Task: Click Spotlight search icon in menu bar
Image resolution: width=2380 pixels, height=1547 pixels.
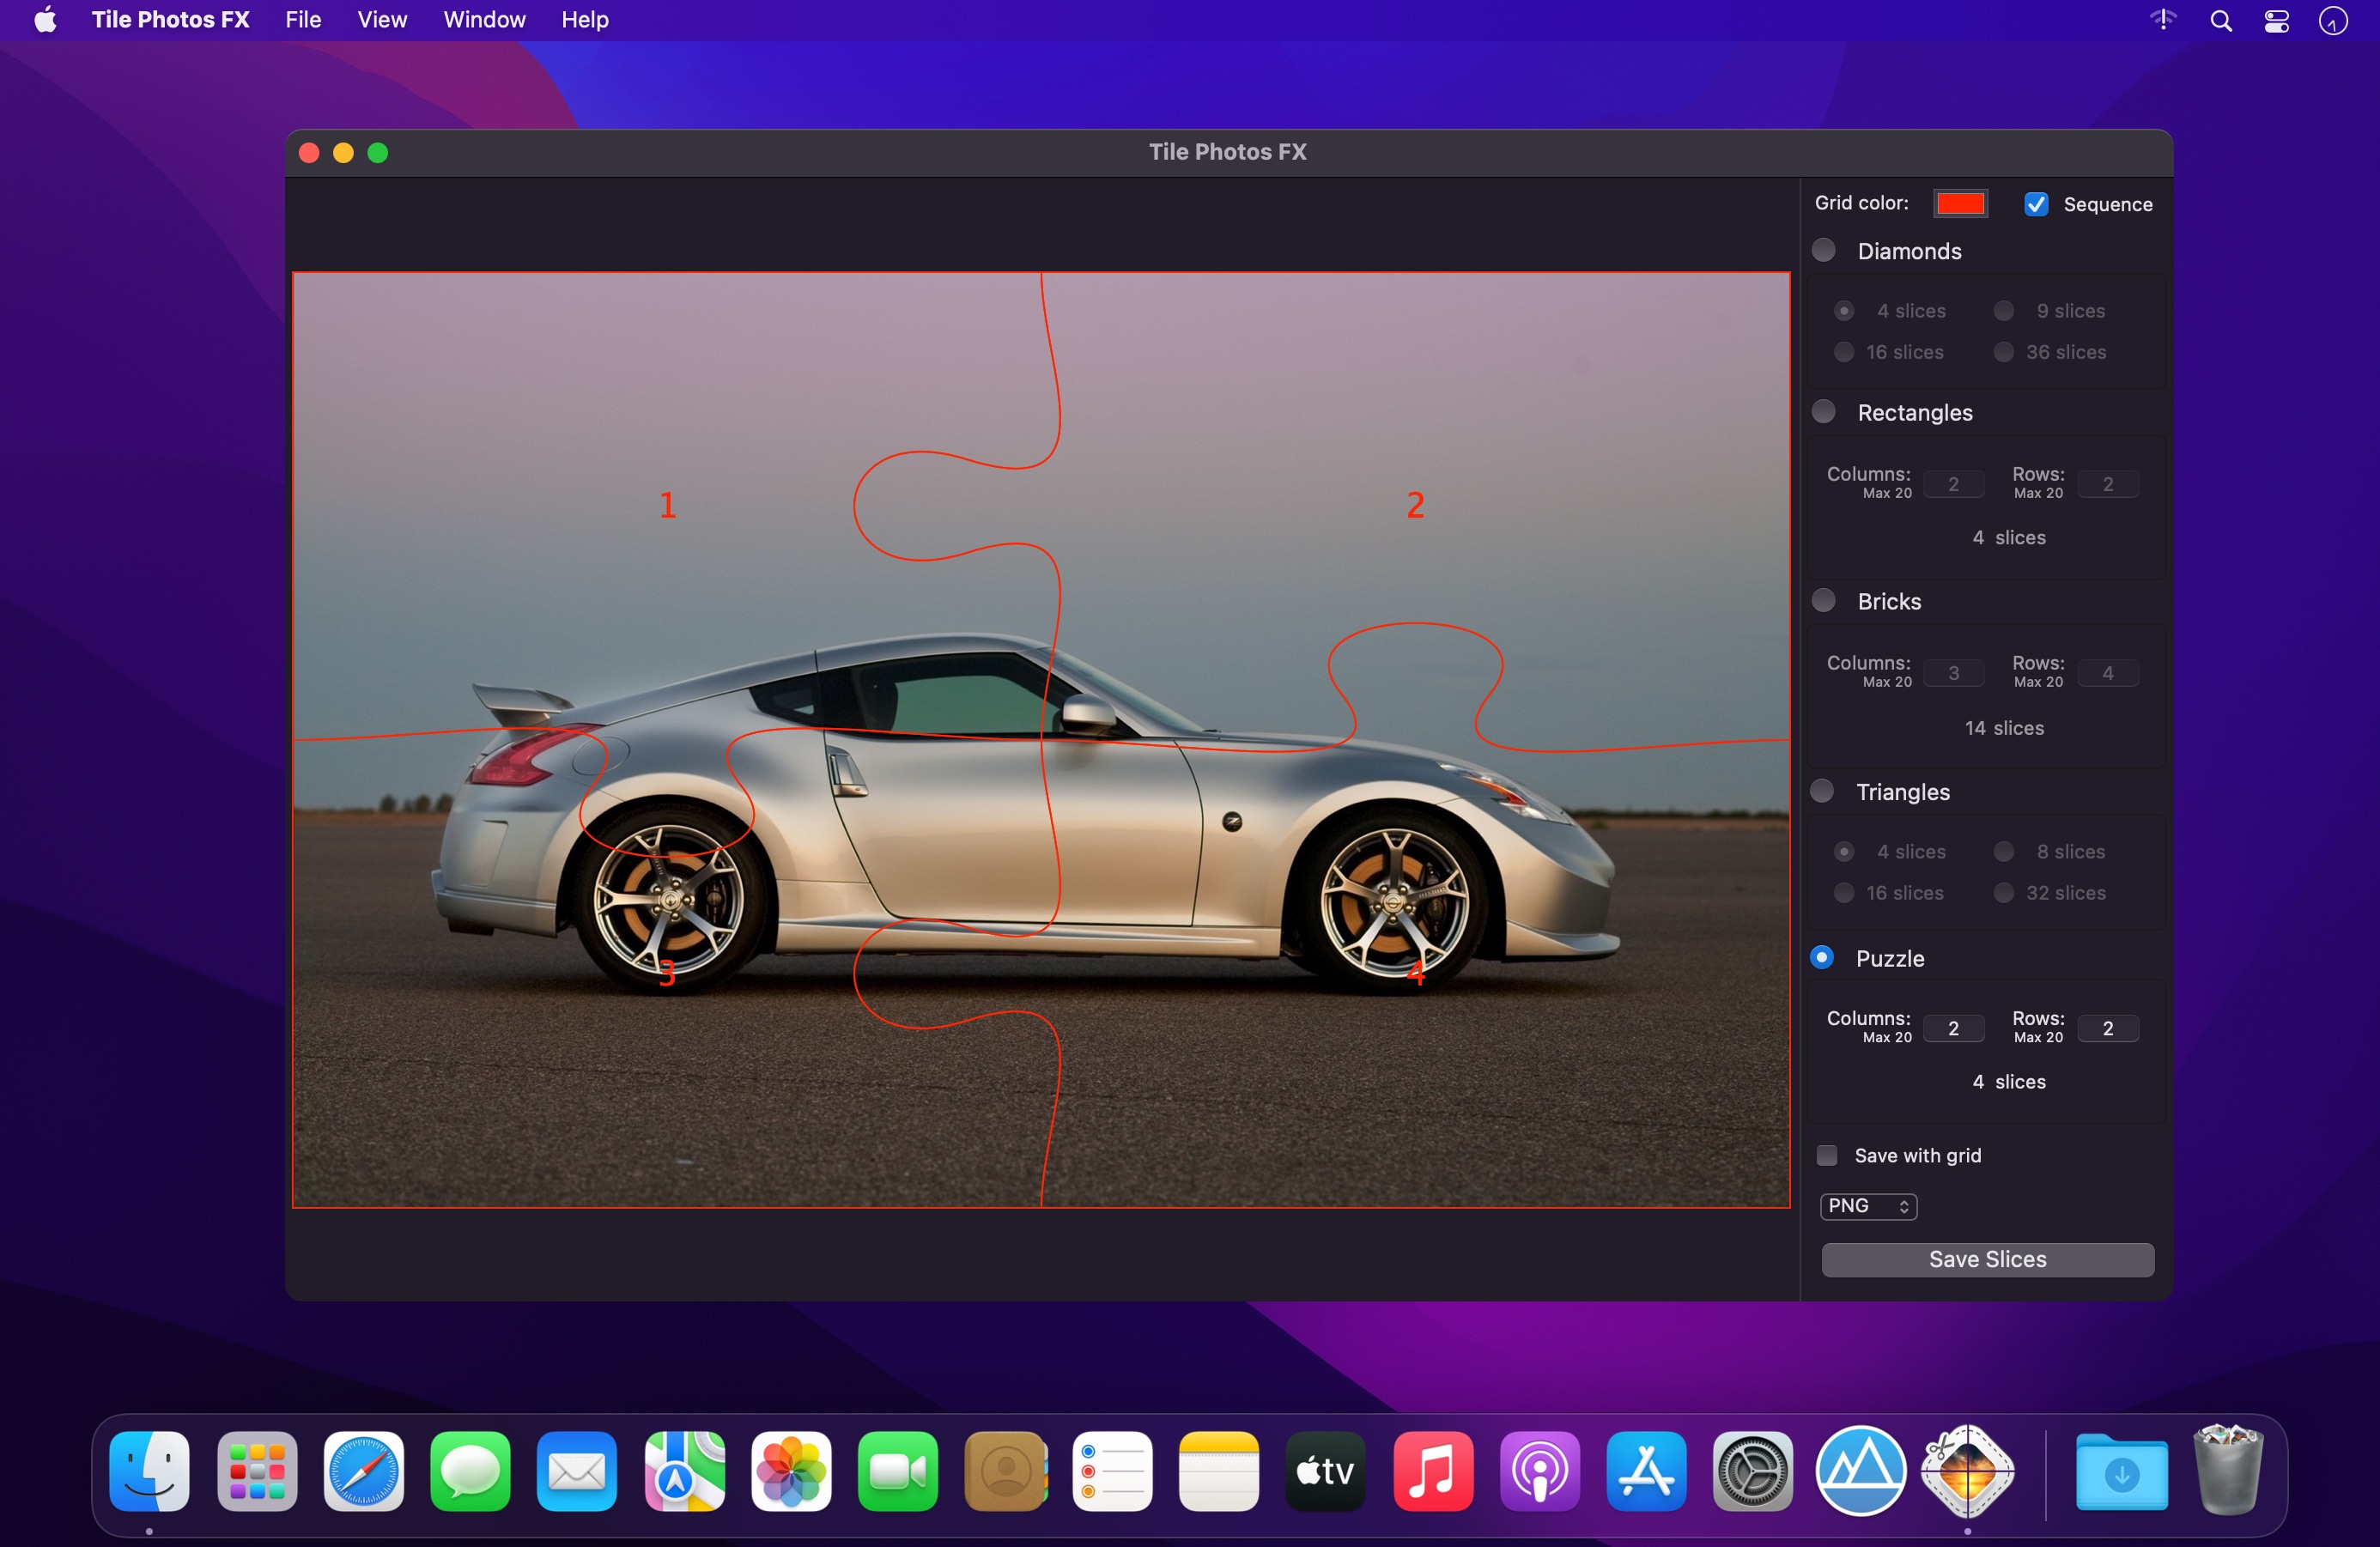Action: coord(2220,21)
